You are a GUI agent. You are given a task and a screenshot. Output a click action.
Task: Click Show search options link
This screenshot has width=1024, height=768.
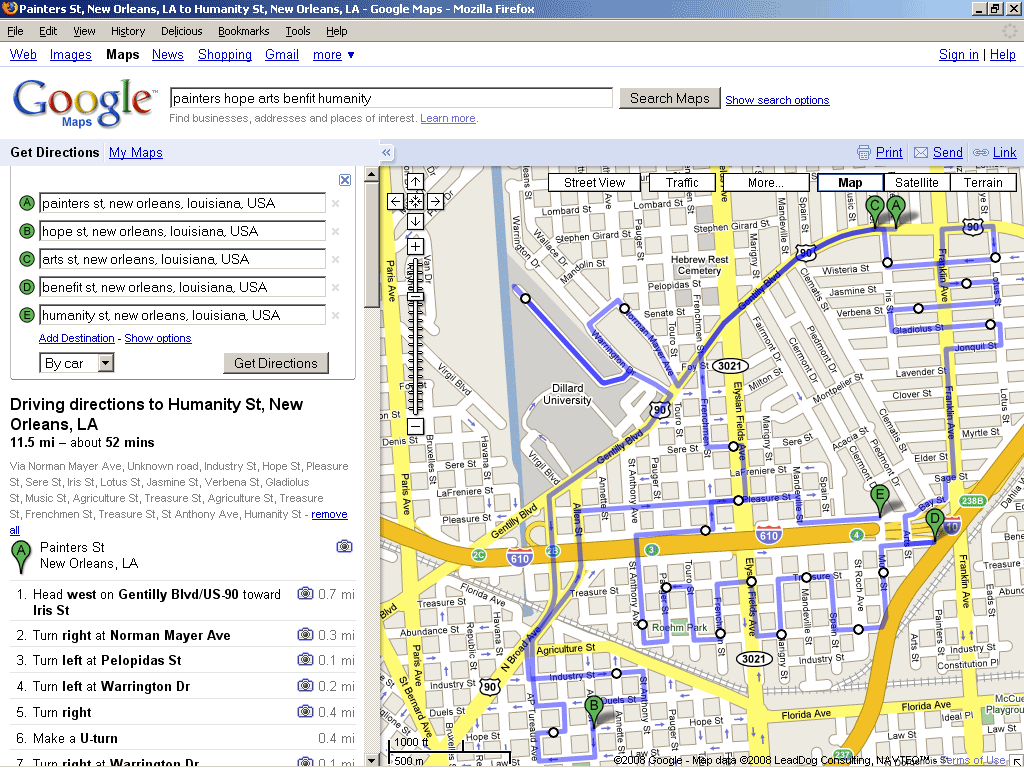[777, 100]
